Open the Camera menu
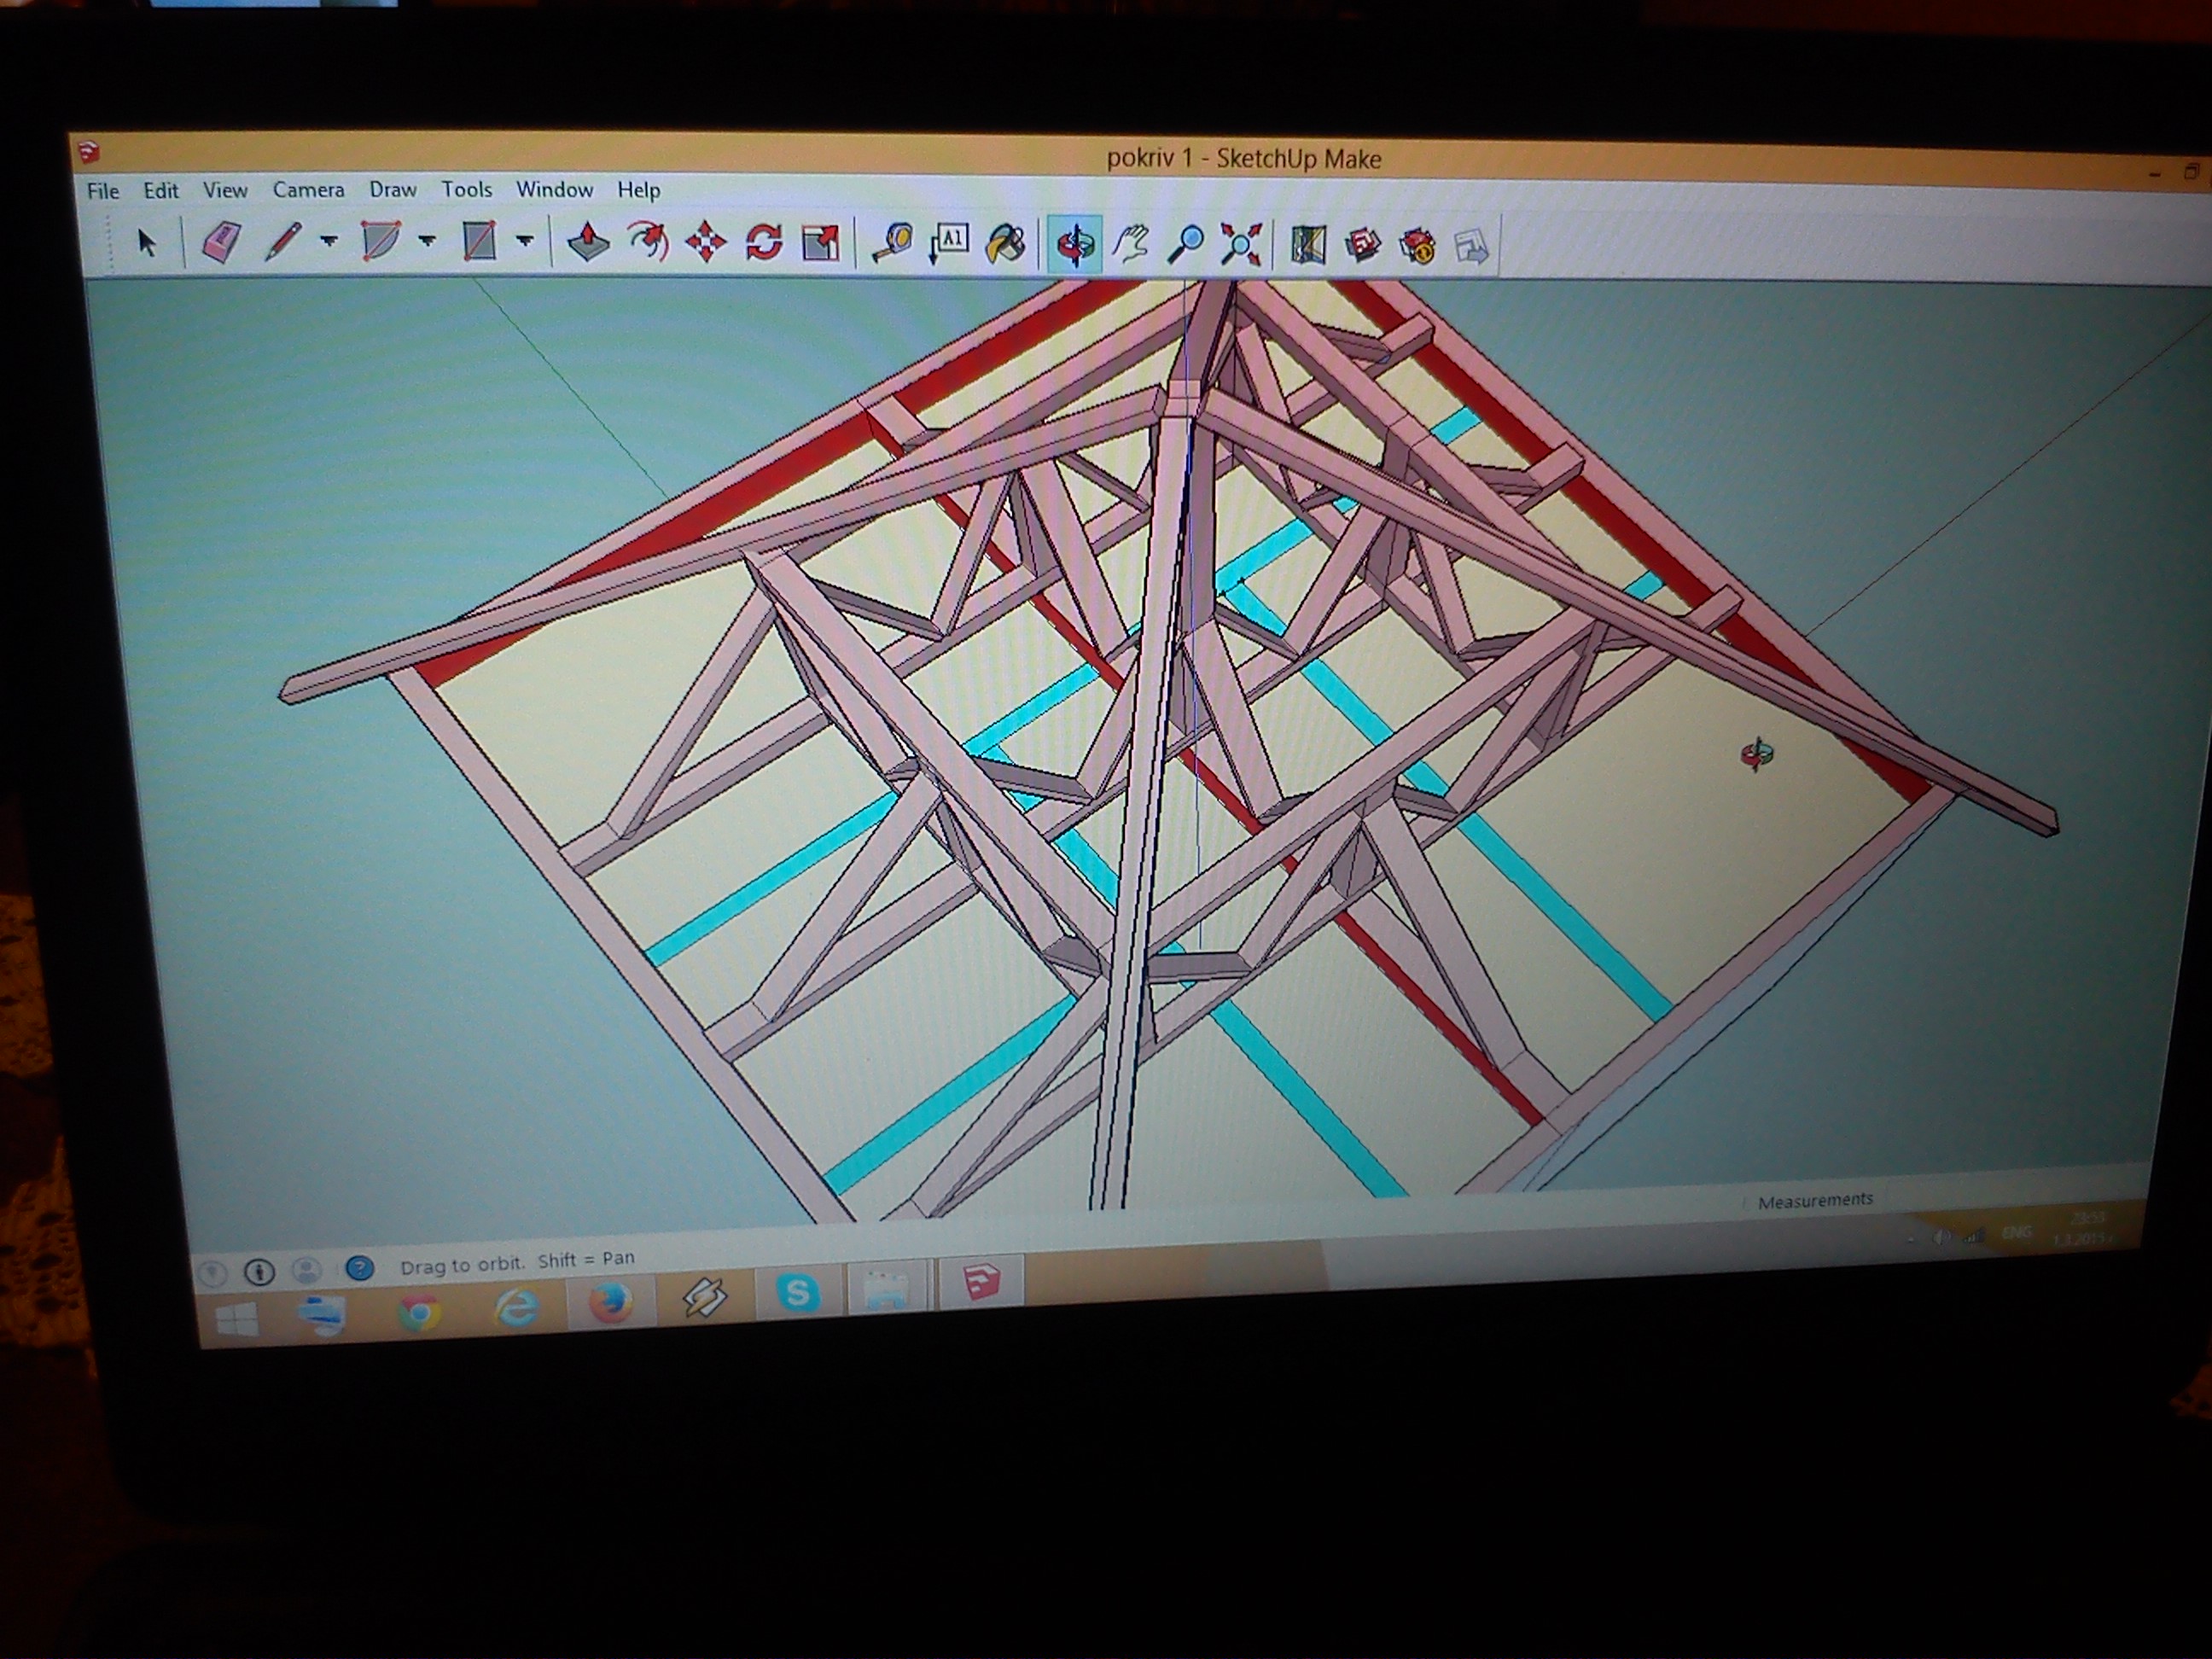 pos(308,190)
